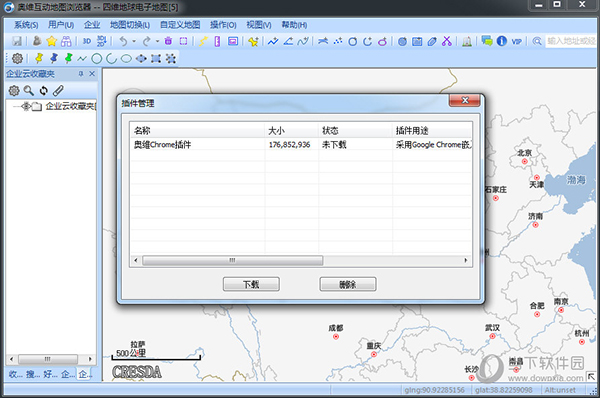This screenshot has width=600, height=398.
Task: Click the gear icon in 企业云收藏夹 panel
Action: 14,91
